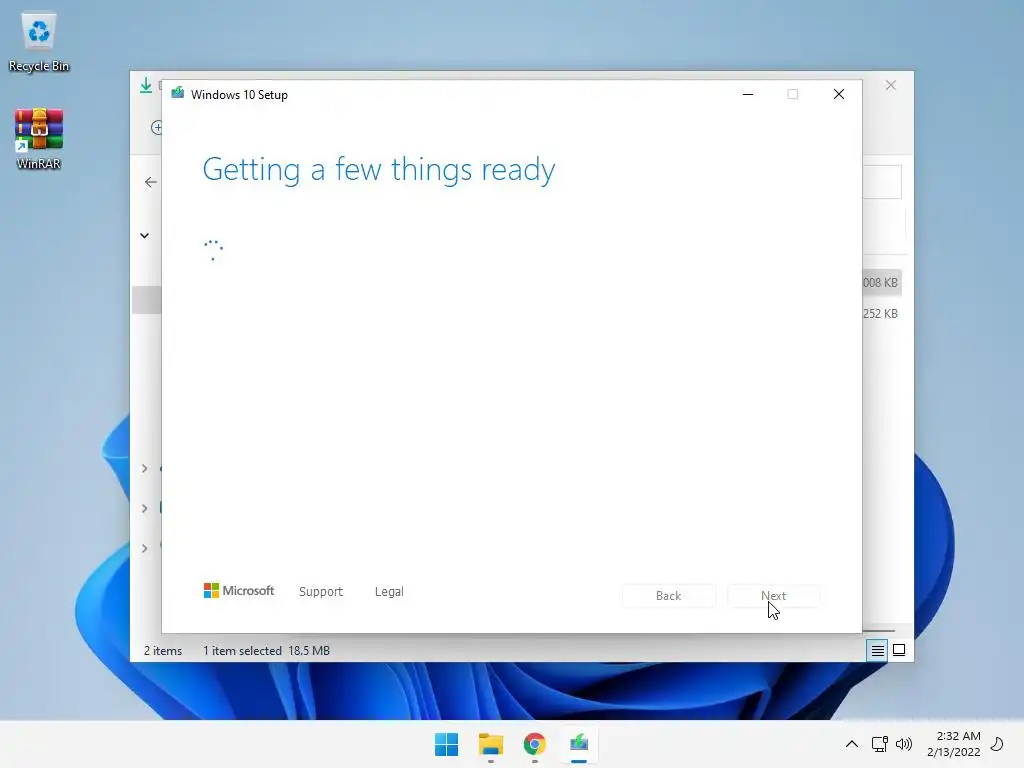Click the Windows Start button

tap(447, 744)
